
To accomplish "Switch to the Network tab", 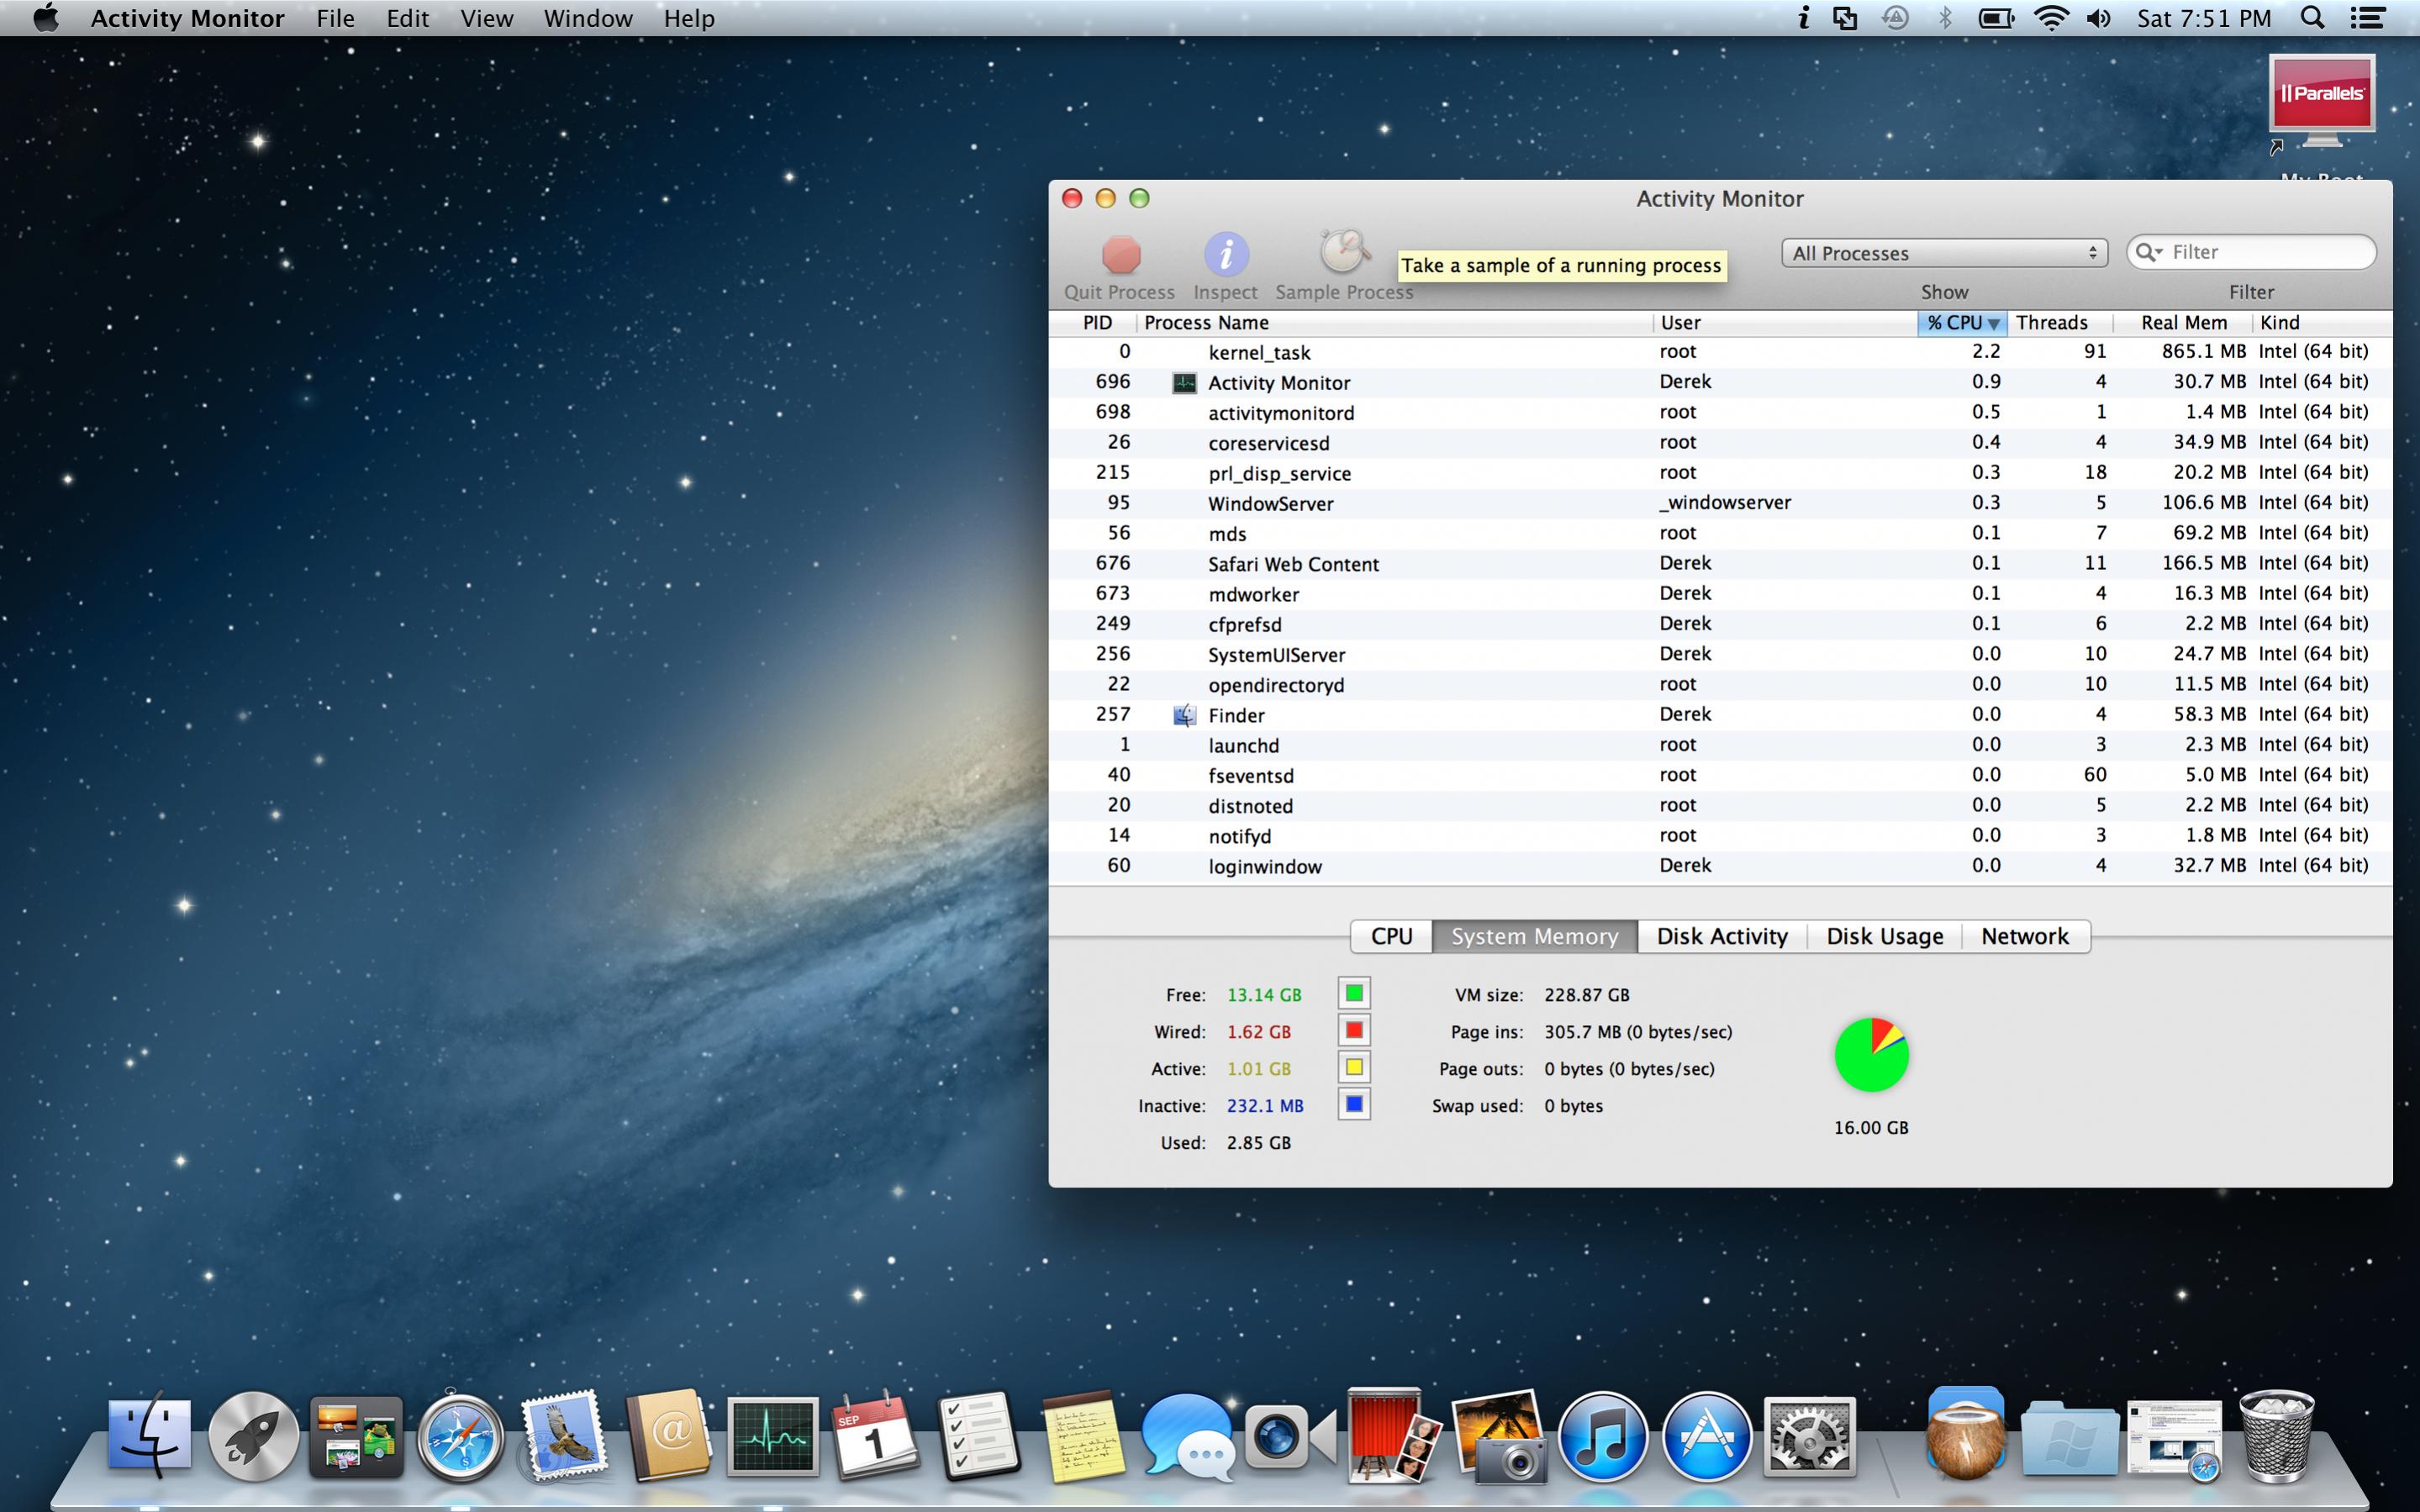I will click(x=2025, y=936).
